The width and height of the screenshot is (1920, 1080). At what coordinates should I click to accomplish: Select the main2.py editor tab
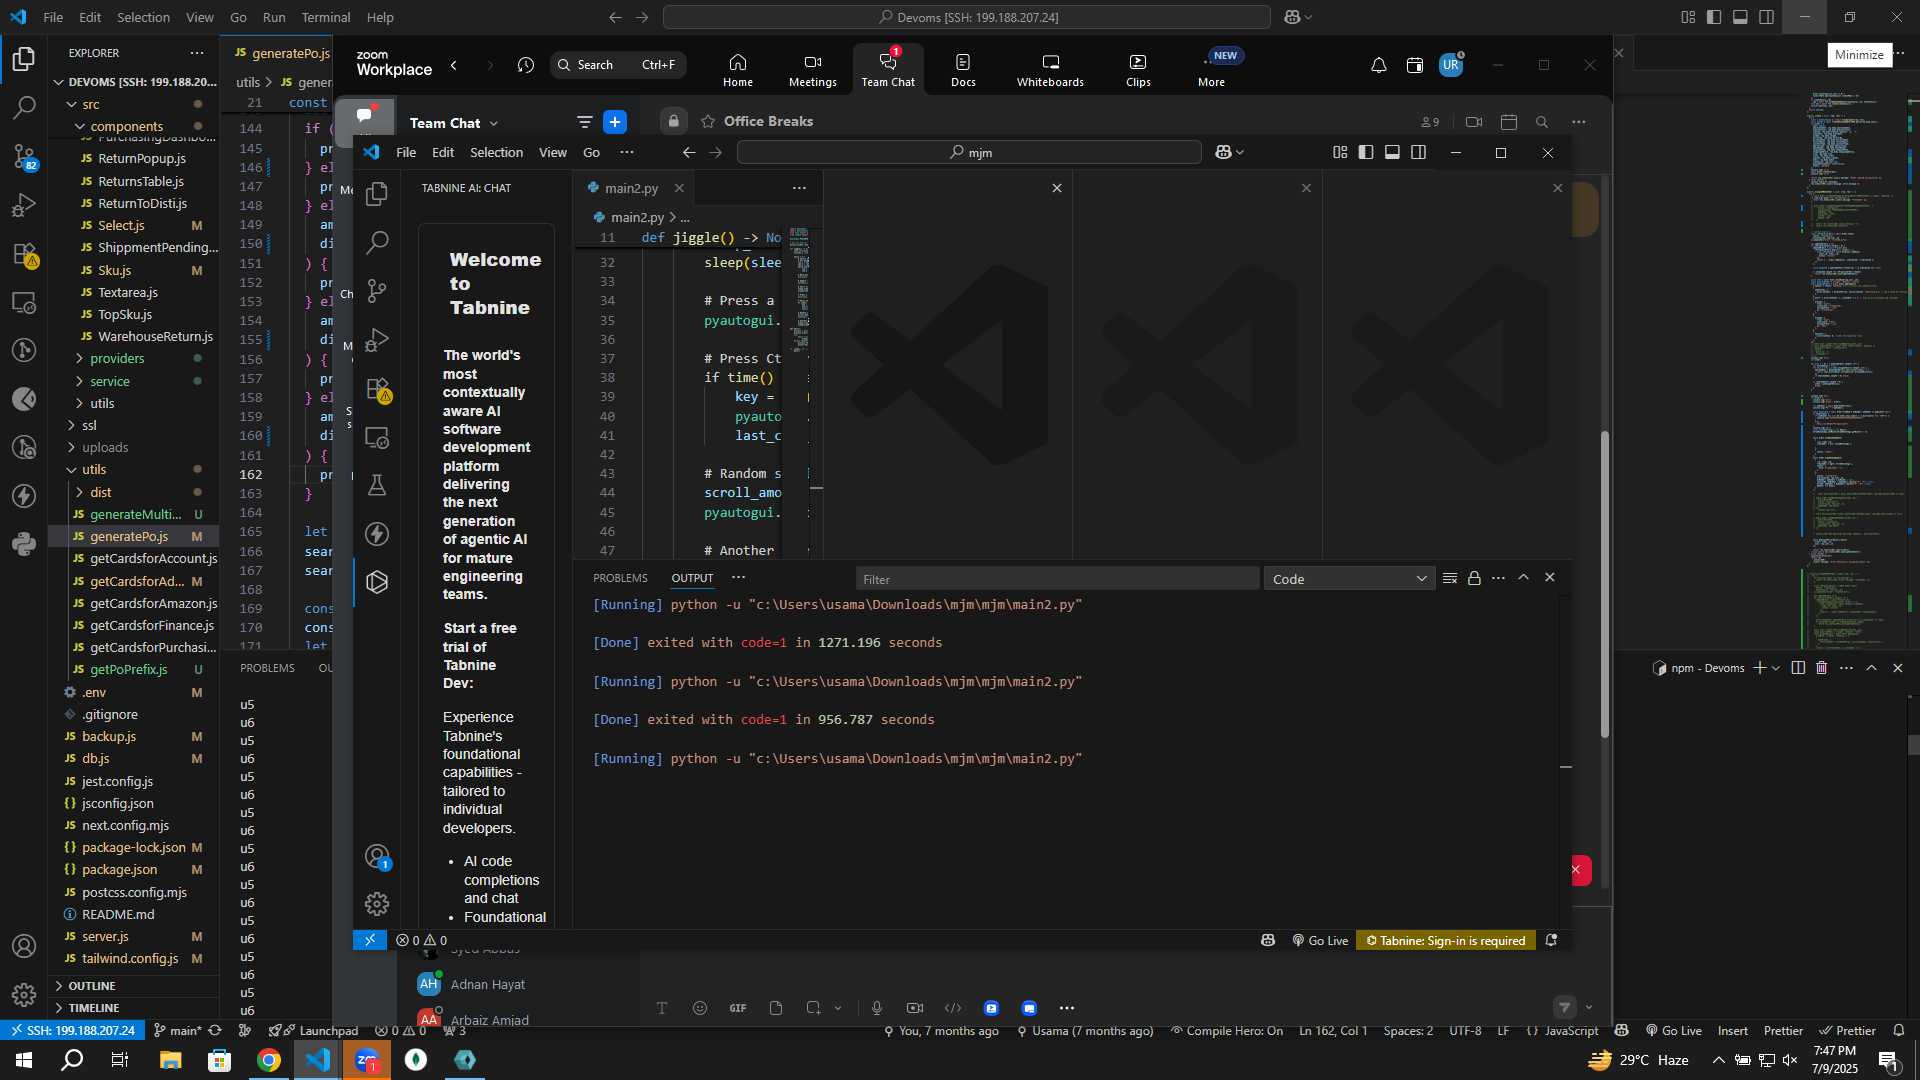[x=631, y=188]
